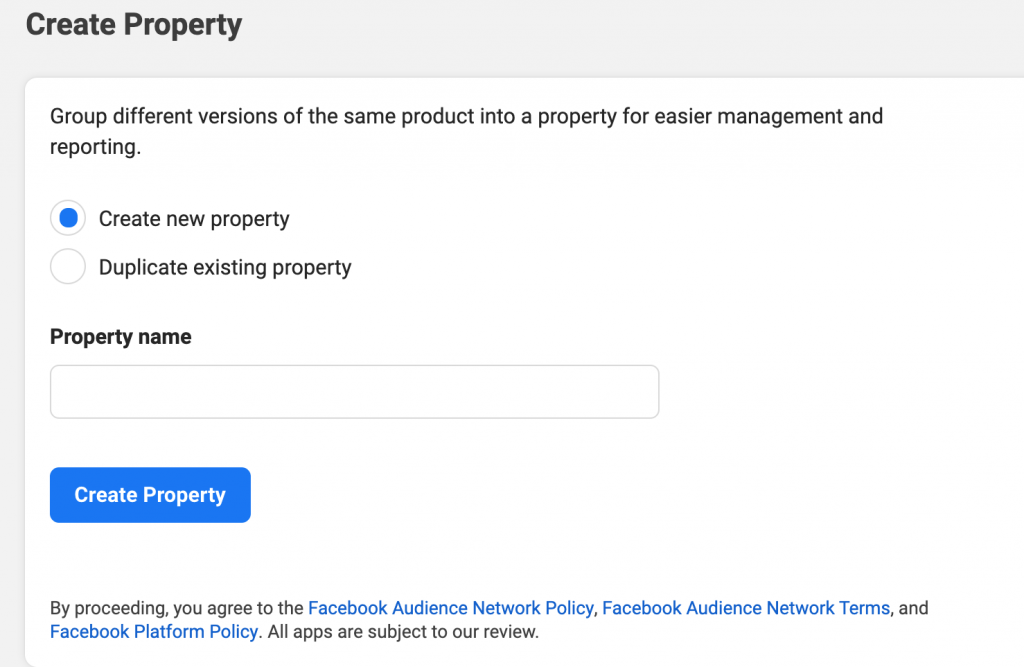This screenshot has height=667, width=1024.
Task: Focus the empty property name text box
Action: (354, 391)
